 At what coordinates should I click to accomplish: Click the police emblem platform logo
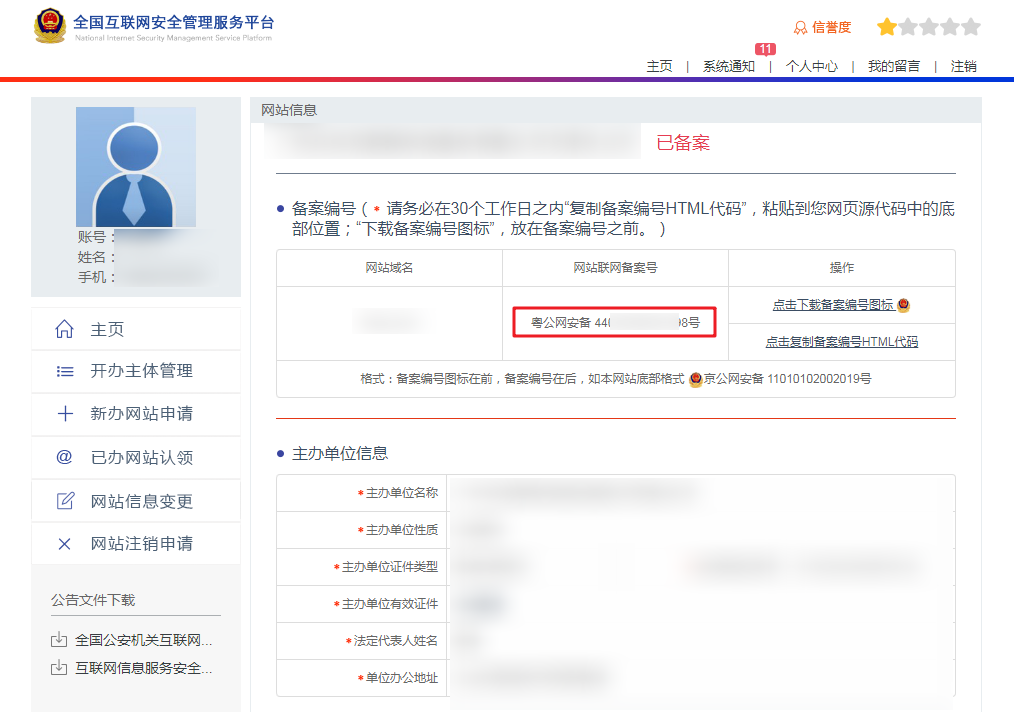(x=50, y=28)
